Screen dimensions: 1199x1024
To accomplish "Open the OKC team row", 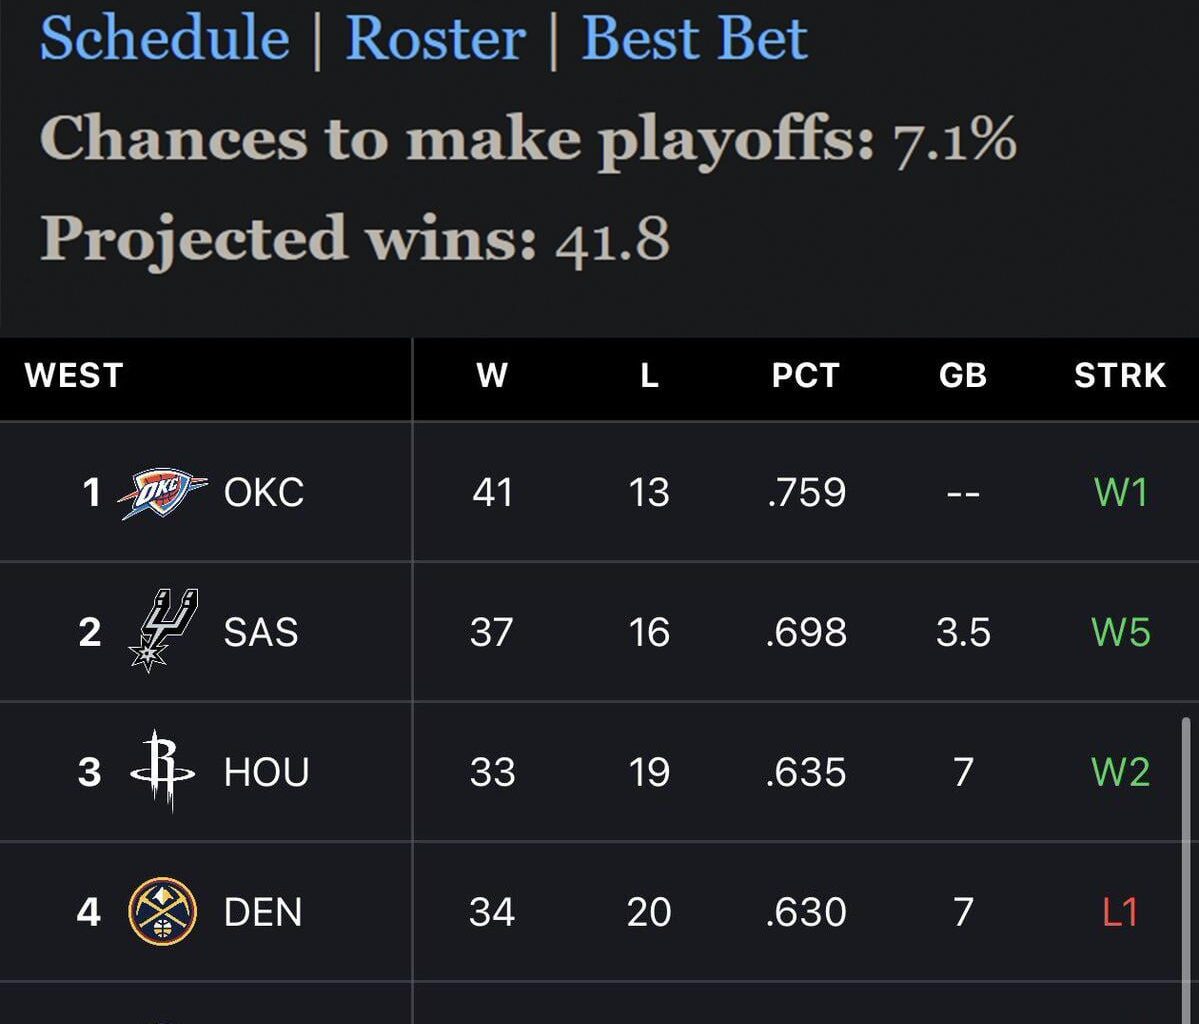I will [x=264, y=491].
